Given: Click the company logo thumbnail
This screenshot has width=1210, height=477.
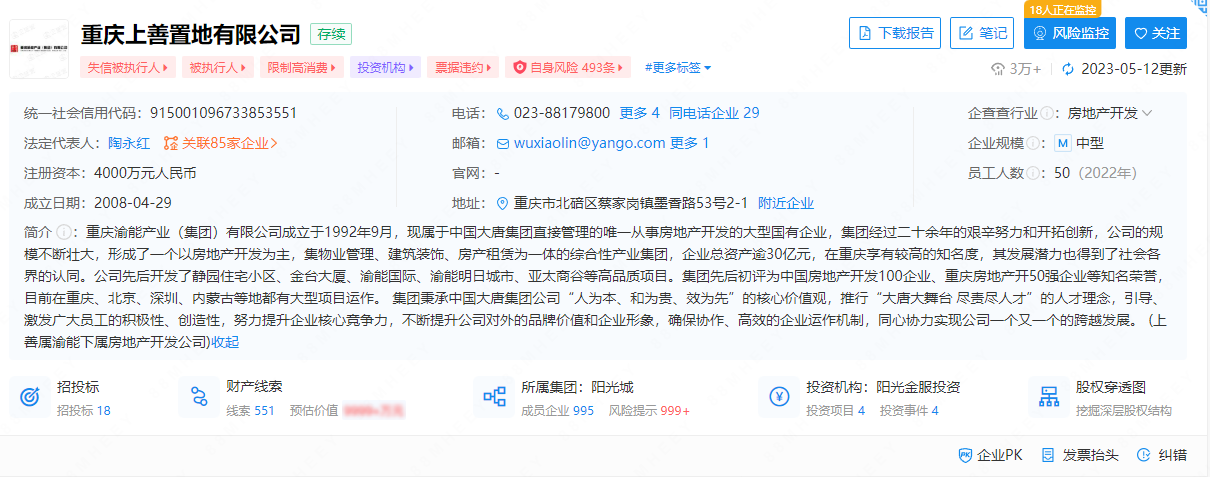Looking at the screenshot, I should [39, 48].
